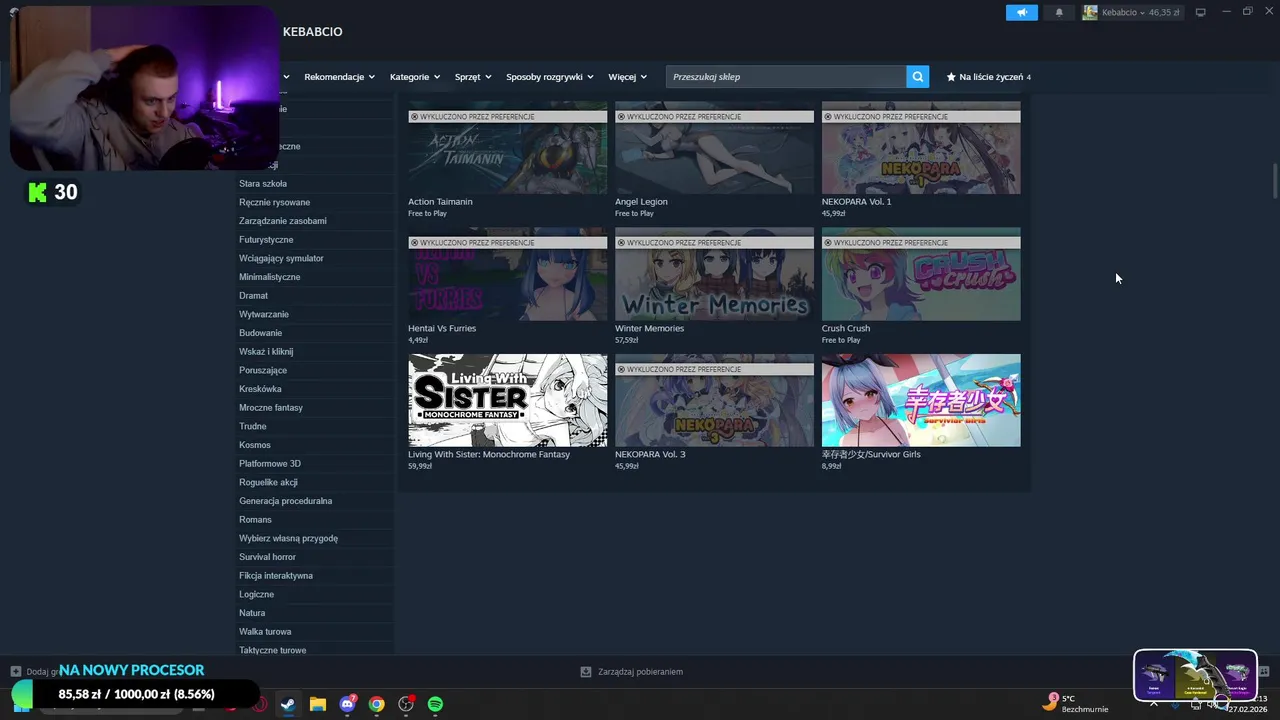Switch to Big Picture mode monitor icon

tap(1200, 12)
